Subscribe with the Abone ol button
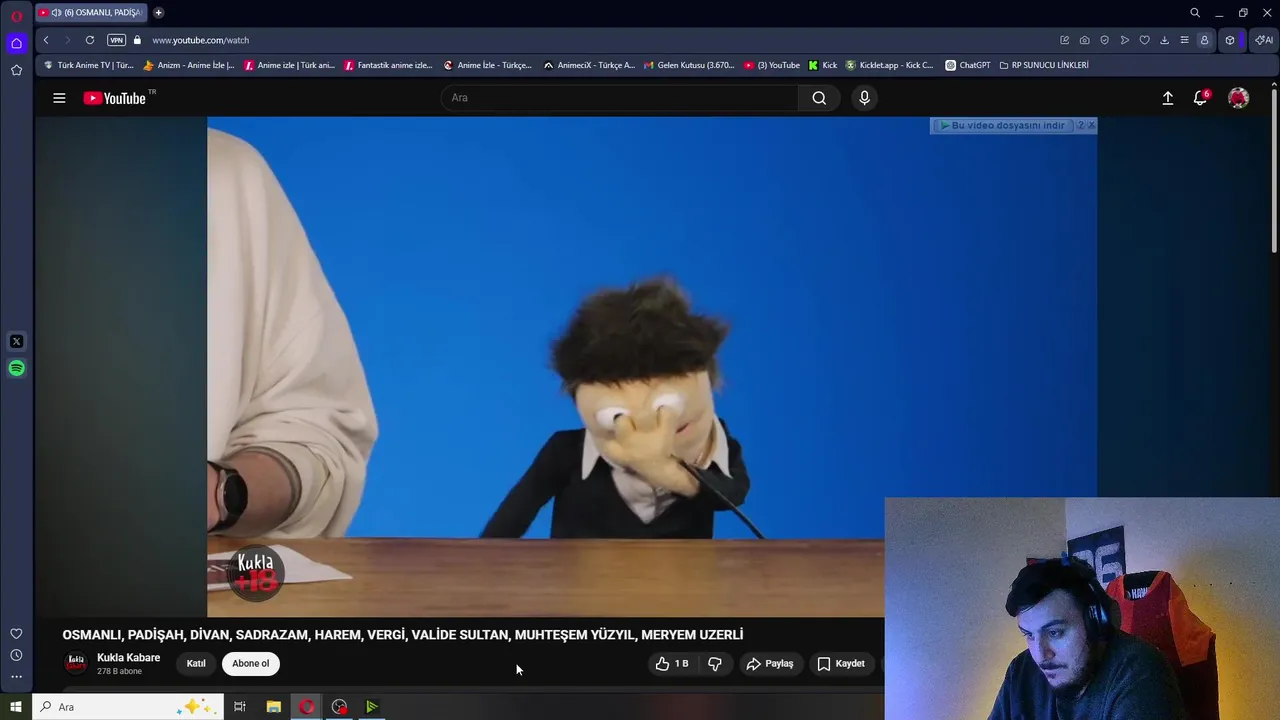Image resolution: width=1280 pixels, height=720 pixels. pyautogui.click(x=250, y=664)
